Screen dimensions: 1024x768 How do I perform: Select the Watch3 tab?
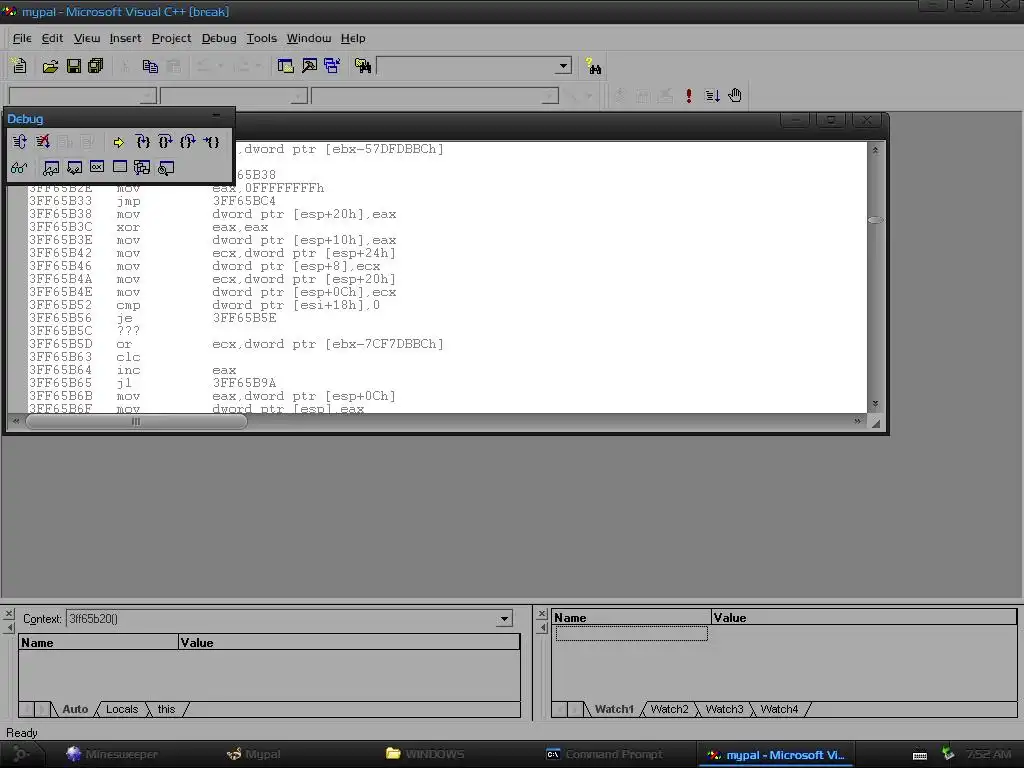724,709
